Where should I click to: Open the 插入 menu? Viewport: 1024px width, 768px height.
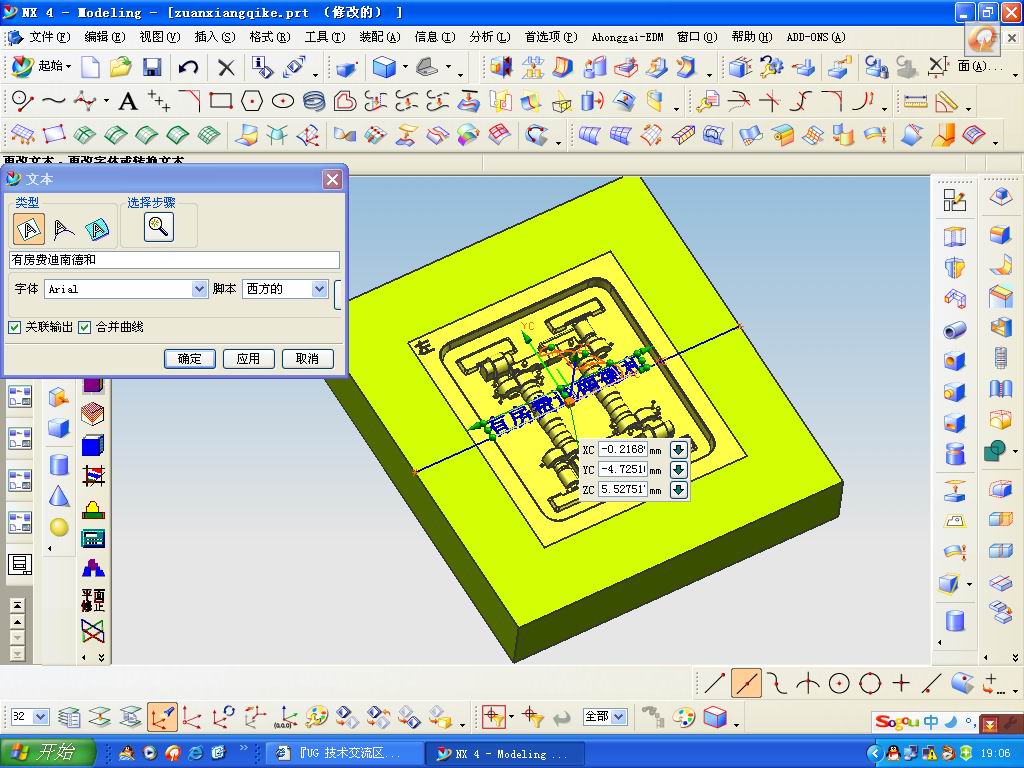tap(215, 37)
